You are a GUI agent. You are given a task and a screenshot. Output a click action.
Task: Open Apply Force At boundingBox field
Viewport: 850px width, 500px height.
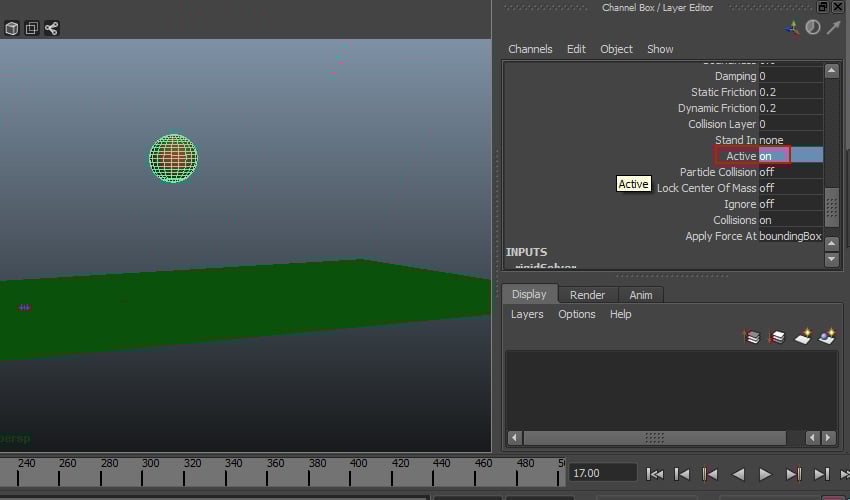790,236
